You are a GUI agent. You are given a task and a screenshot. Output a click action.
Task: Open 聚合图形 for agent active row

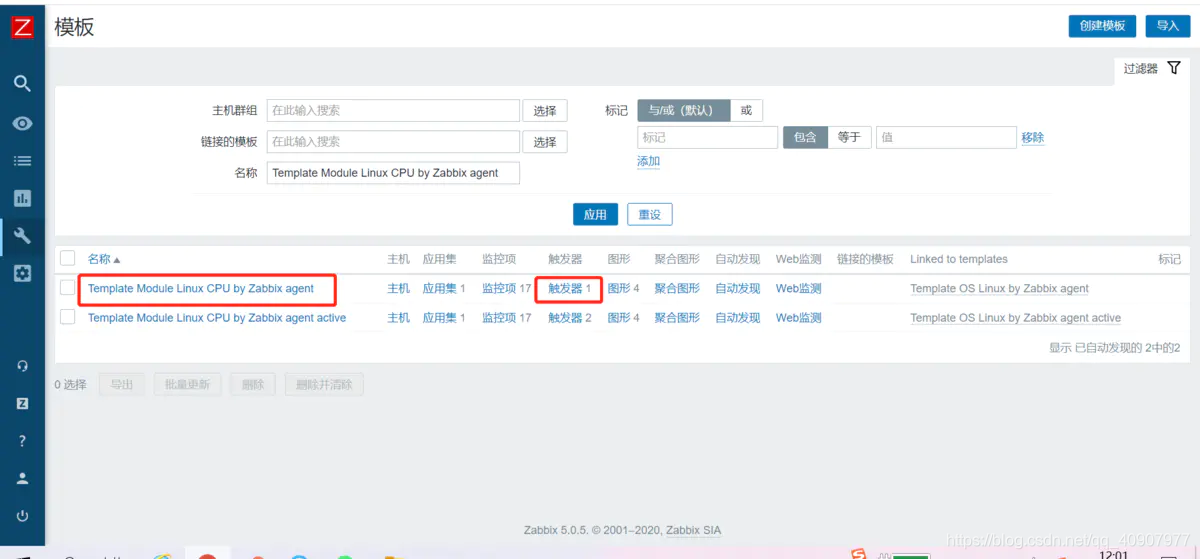click(677, 317)
